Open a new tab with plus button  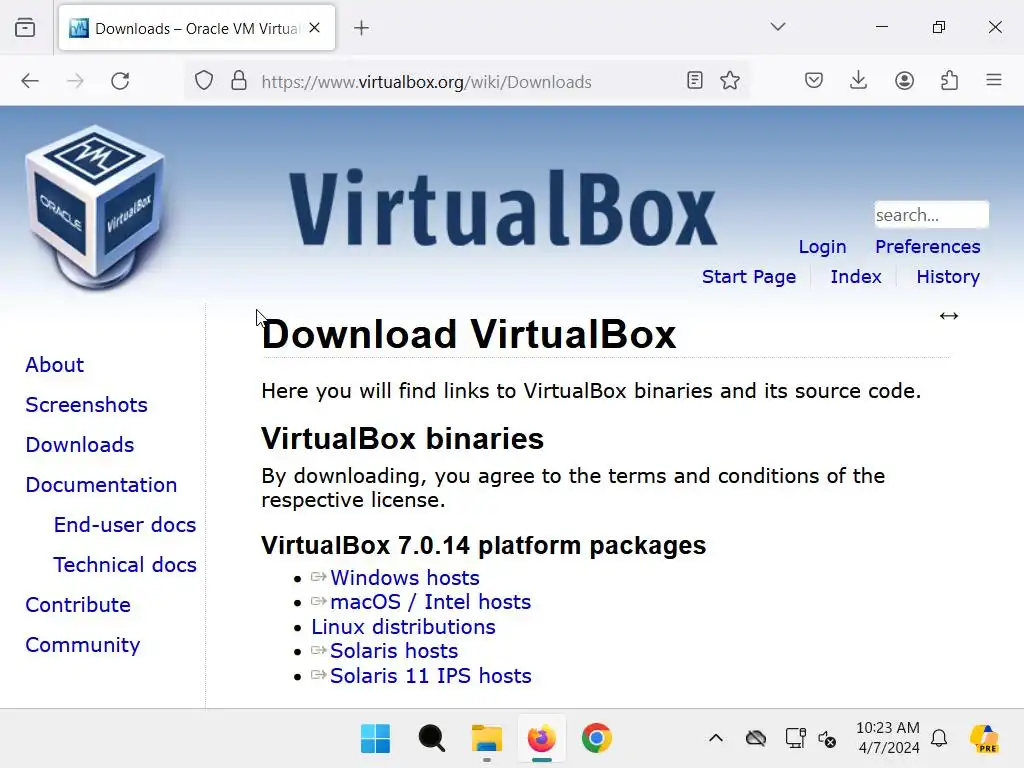361,27
